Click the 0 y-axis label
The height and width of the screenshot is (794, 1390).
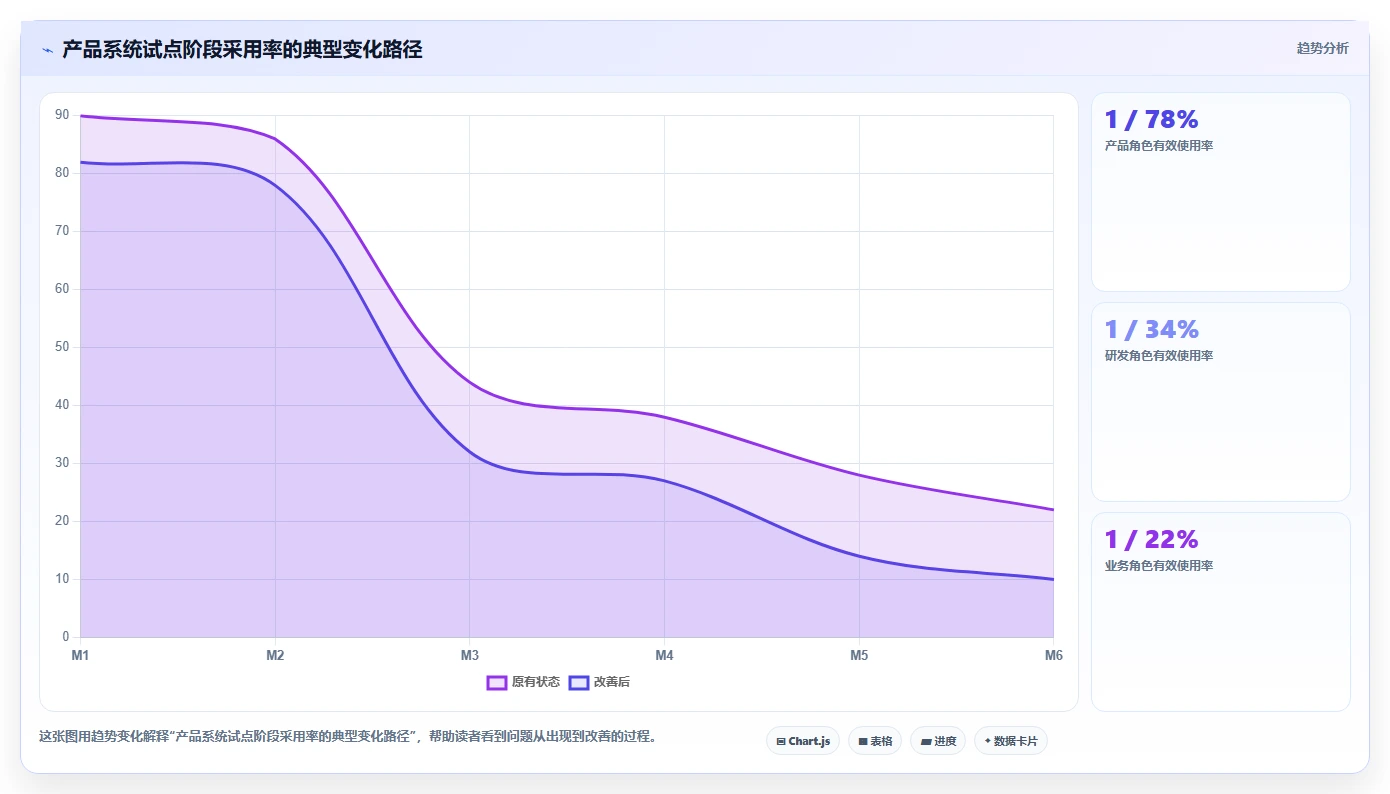click(x=65, y=637)
